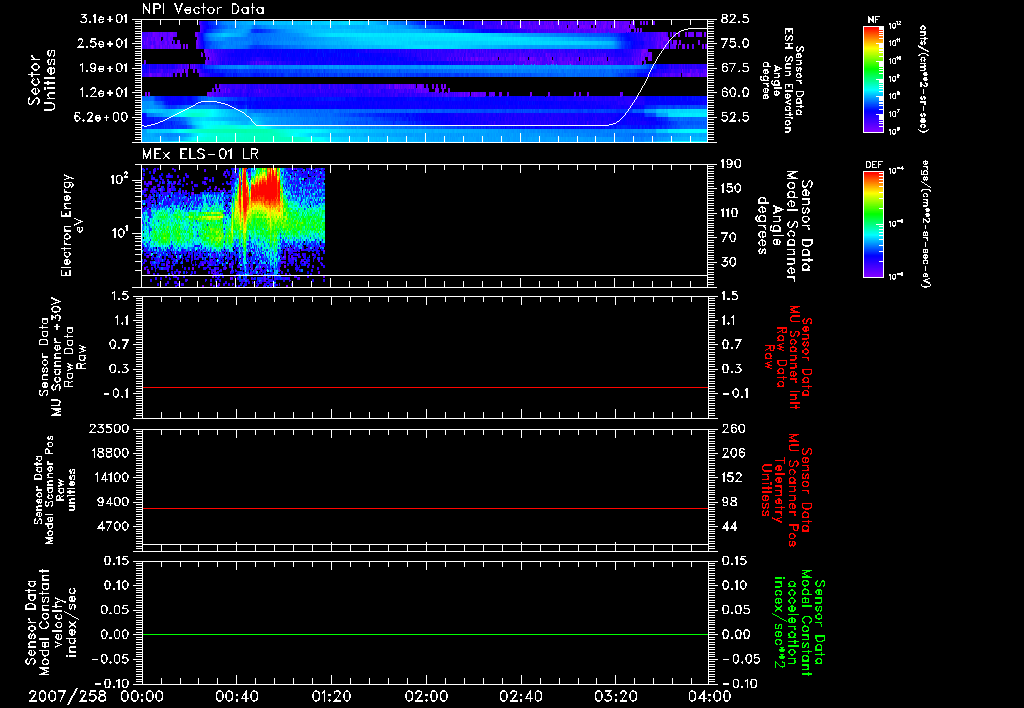1024x708 pixels.
Task: Click the "00:40" time axis label
Action: 236,696
